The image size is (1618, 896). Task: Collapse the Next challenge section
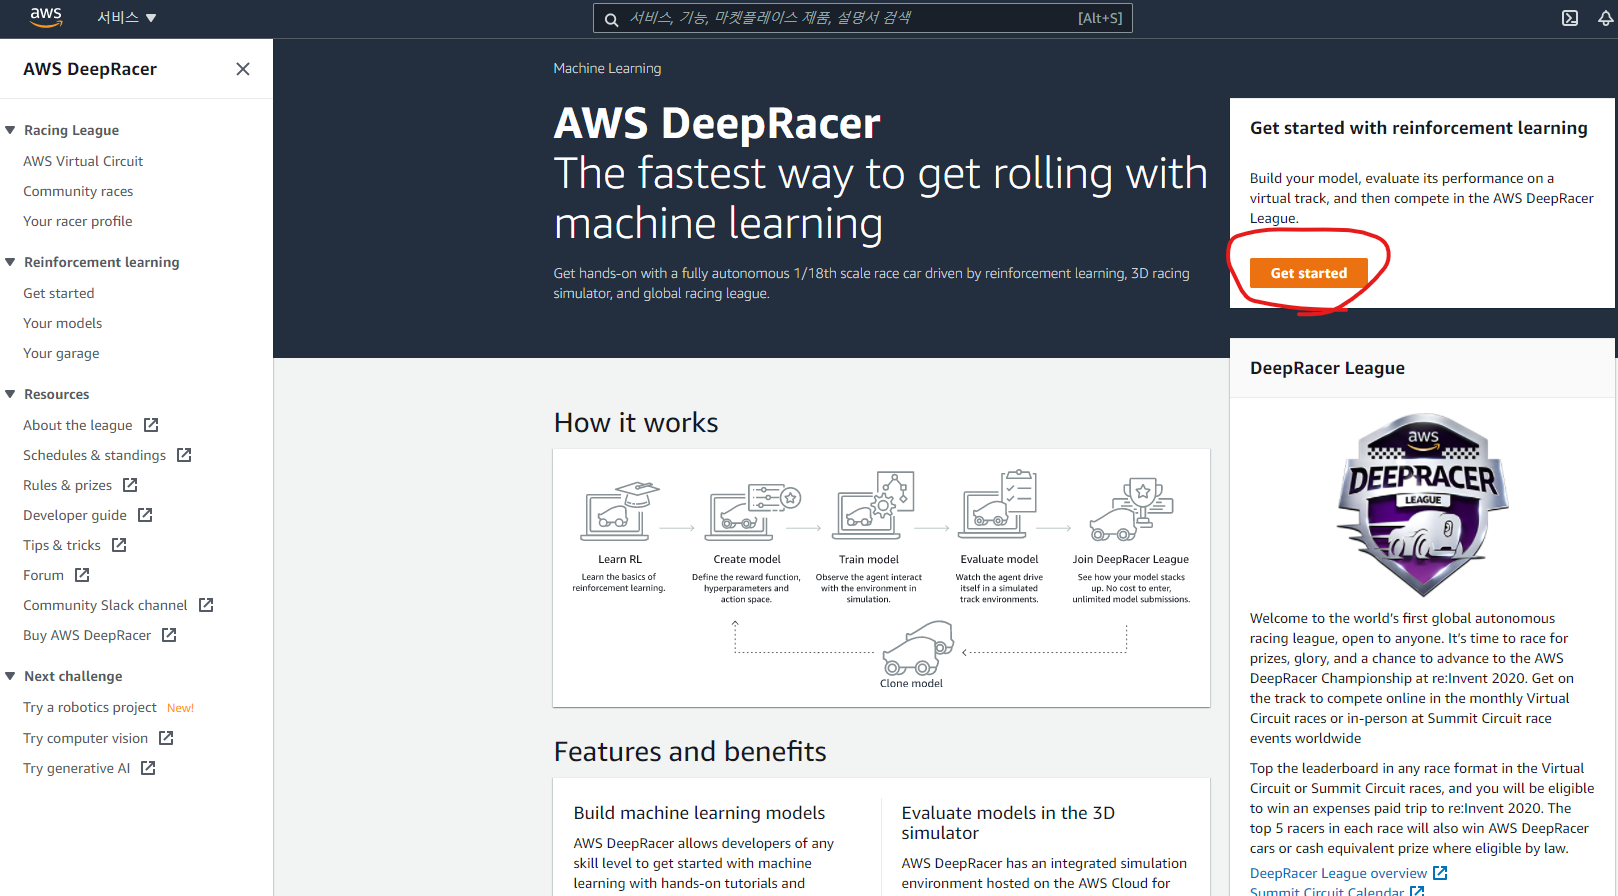(x=10, y=676)
